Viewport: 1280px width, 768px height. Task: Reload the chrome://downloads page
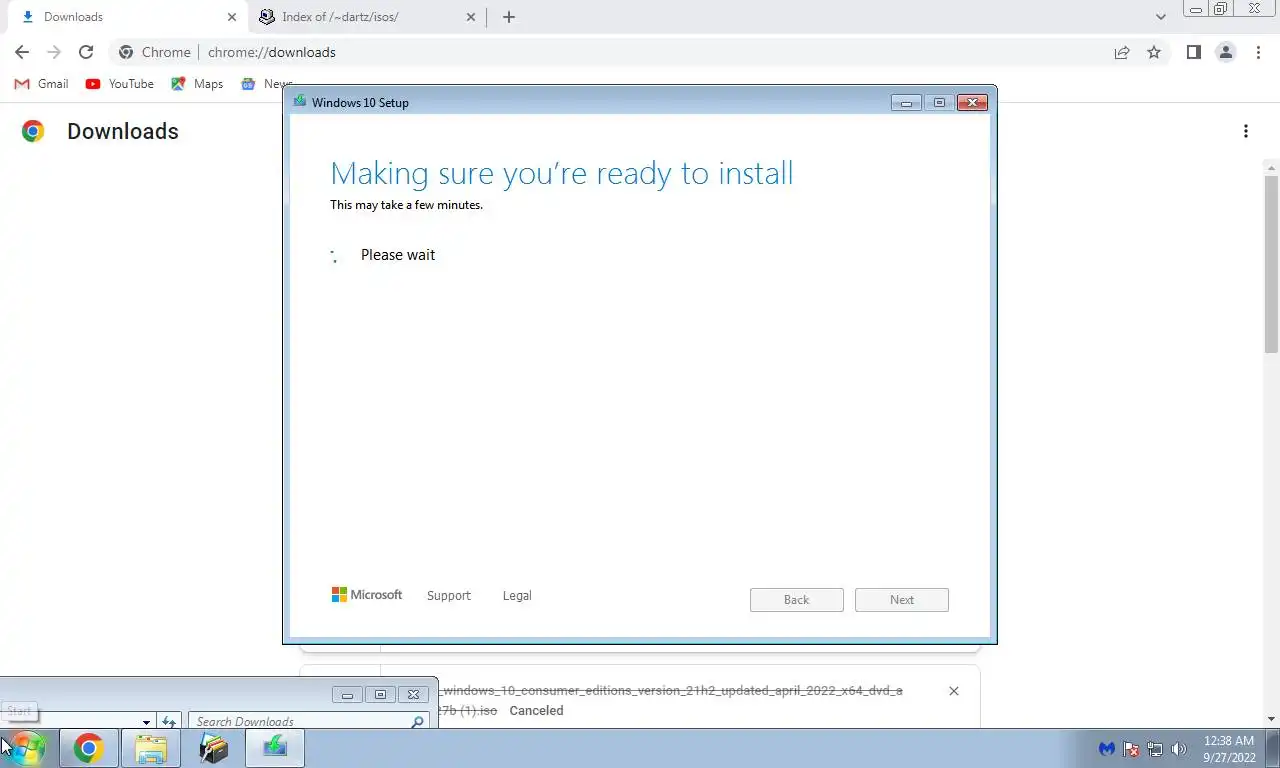[x=86, y=52]
